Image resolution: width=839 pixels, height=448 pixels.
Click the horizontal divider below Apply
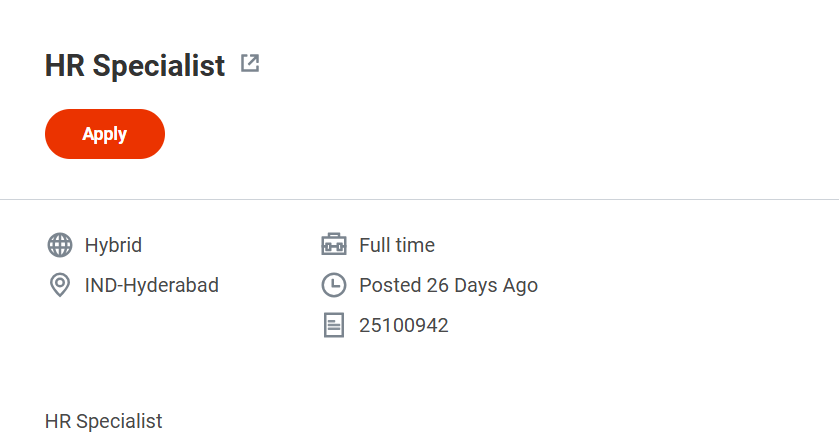pos(419,200)
